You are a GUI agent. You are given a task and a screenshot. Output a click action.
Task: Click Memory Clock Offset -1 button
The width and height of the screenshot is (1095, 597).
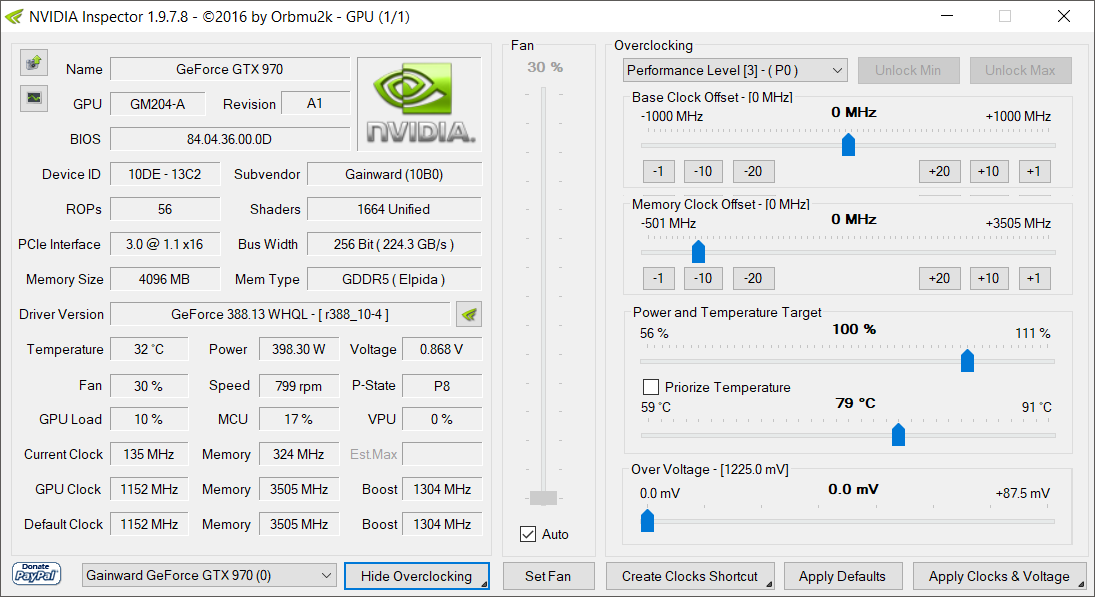tap(658, 278)
